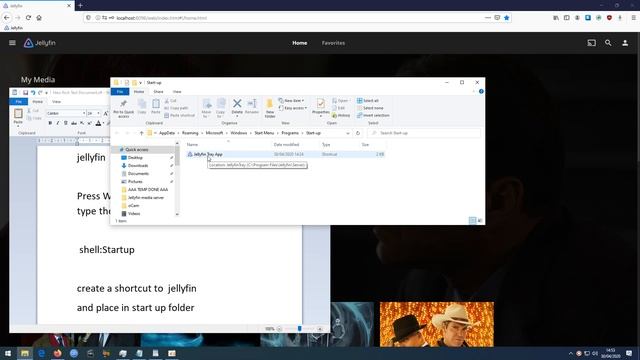
Task: Open WordPad View tab
Action: (56, 102)
